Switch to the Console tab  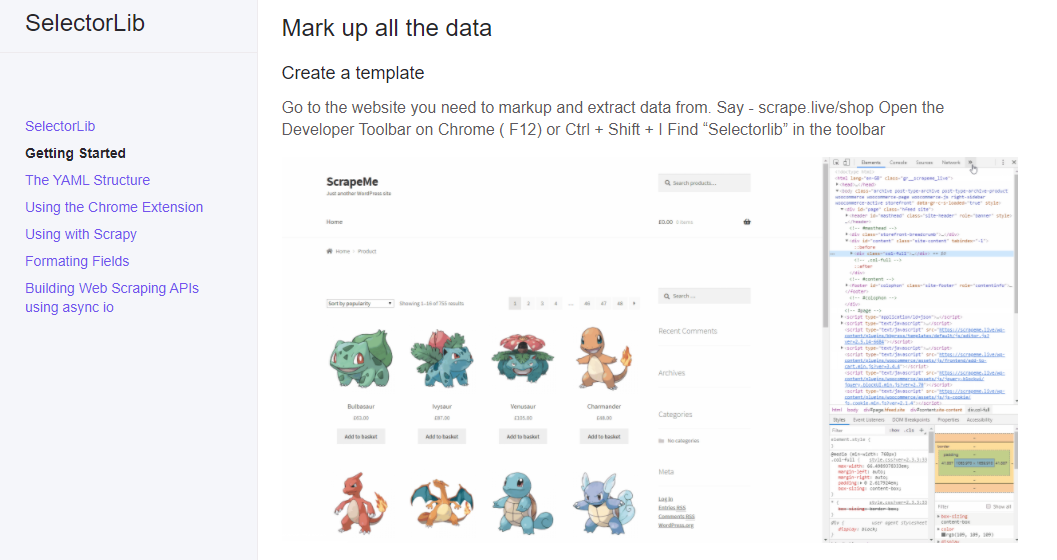(898, 162)
